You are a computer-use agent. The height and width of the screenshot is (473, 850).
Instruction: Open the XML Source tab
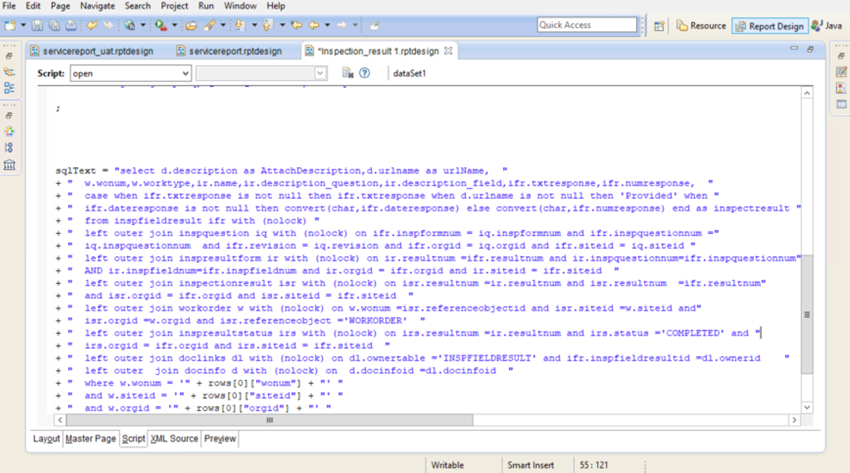[x=174, y=438]
